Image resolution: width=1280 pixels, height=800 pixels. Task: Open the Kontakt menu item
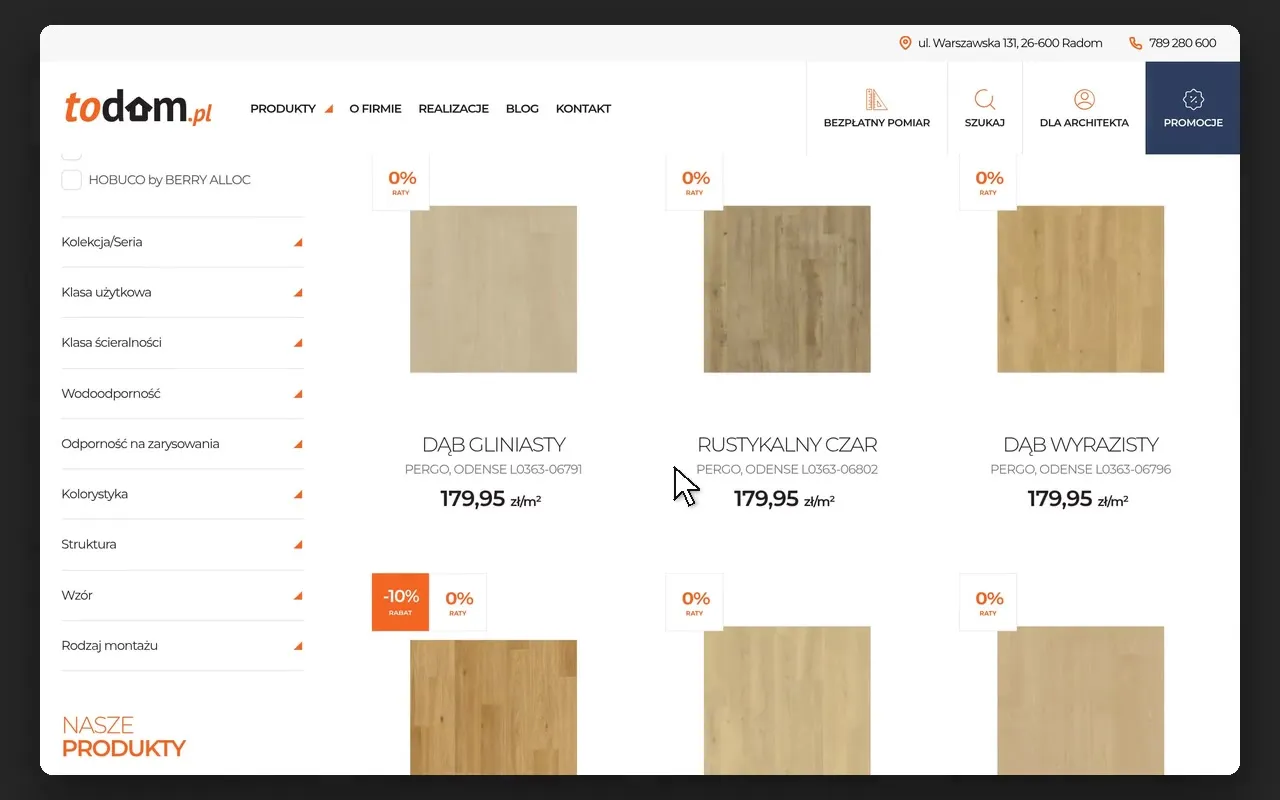[583, 108]
